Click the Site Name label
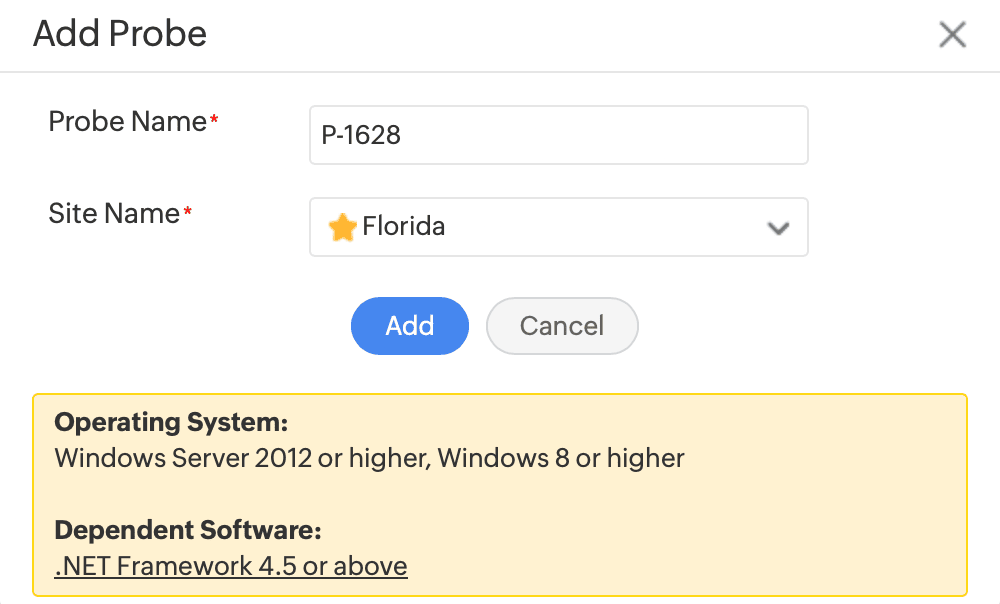1000x604 pixels. coord(113,213)
